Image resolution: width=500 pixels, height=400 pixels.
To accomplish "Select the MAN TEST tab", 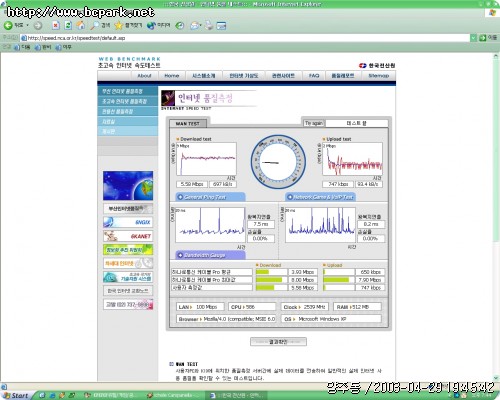I will [x=188, y=123].
